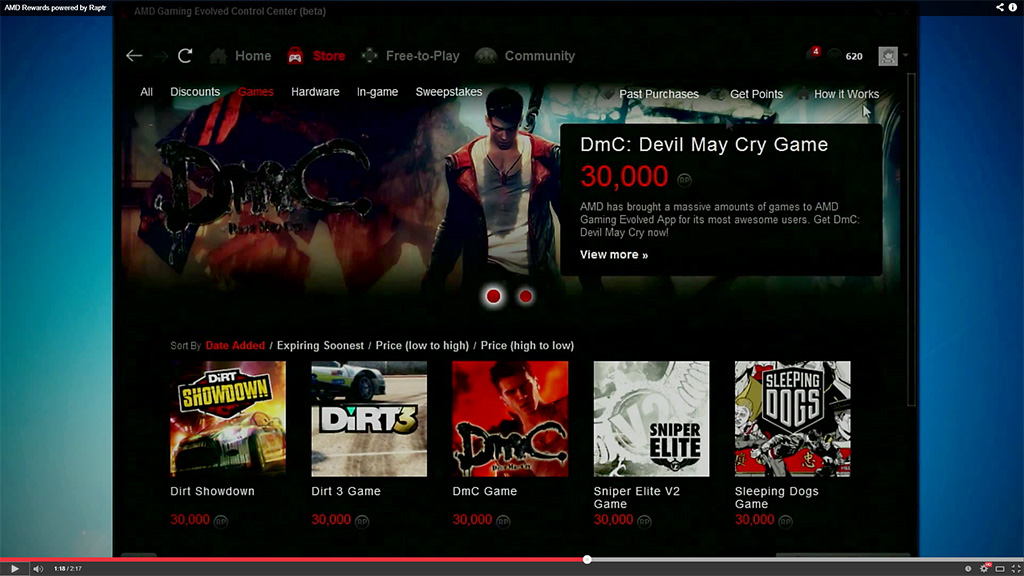Click the Get Points coin icon

(718, 94)
